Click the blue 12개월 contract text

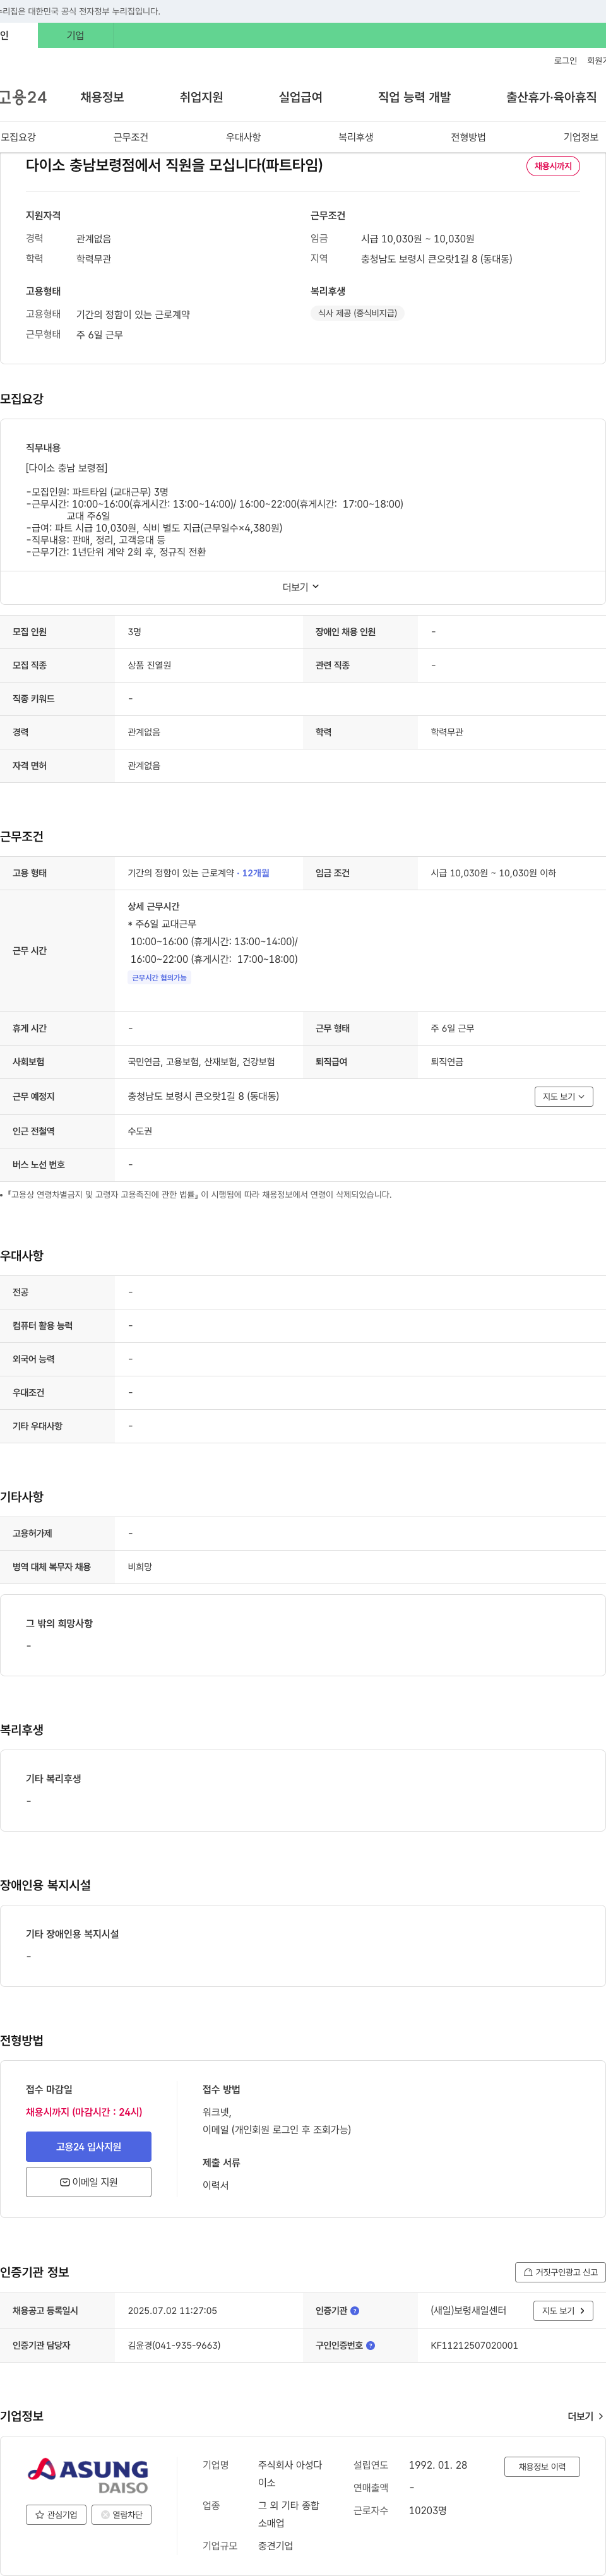(255, 873)
